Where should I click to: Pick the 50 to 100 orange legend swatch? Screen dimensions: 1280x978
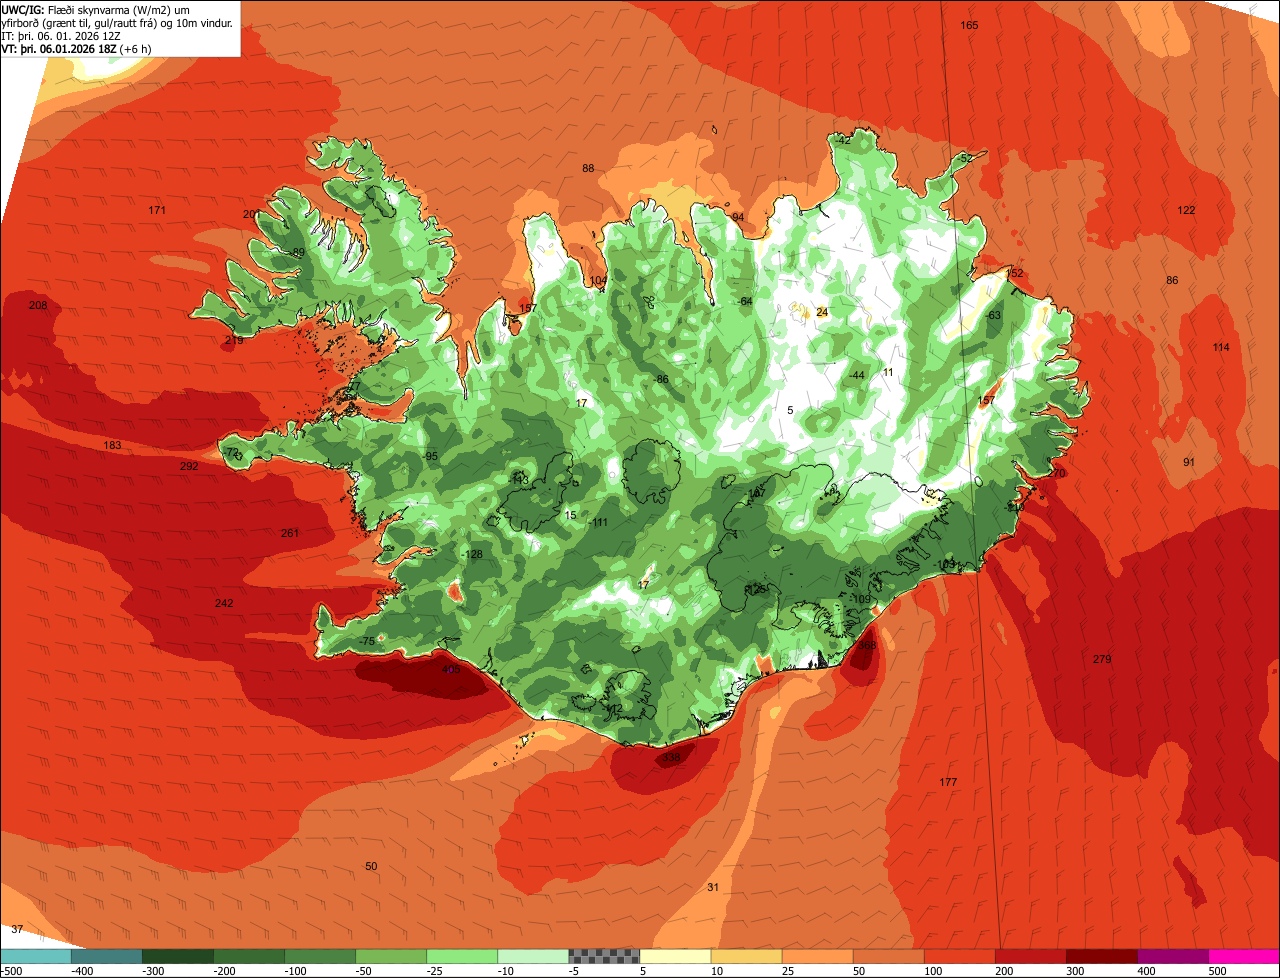point(888,956)
